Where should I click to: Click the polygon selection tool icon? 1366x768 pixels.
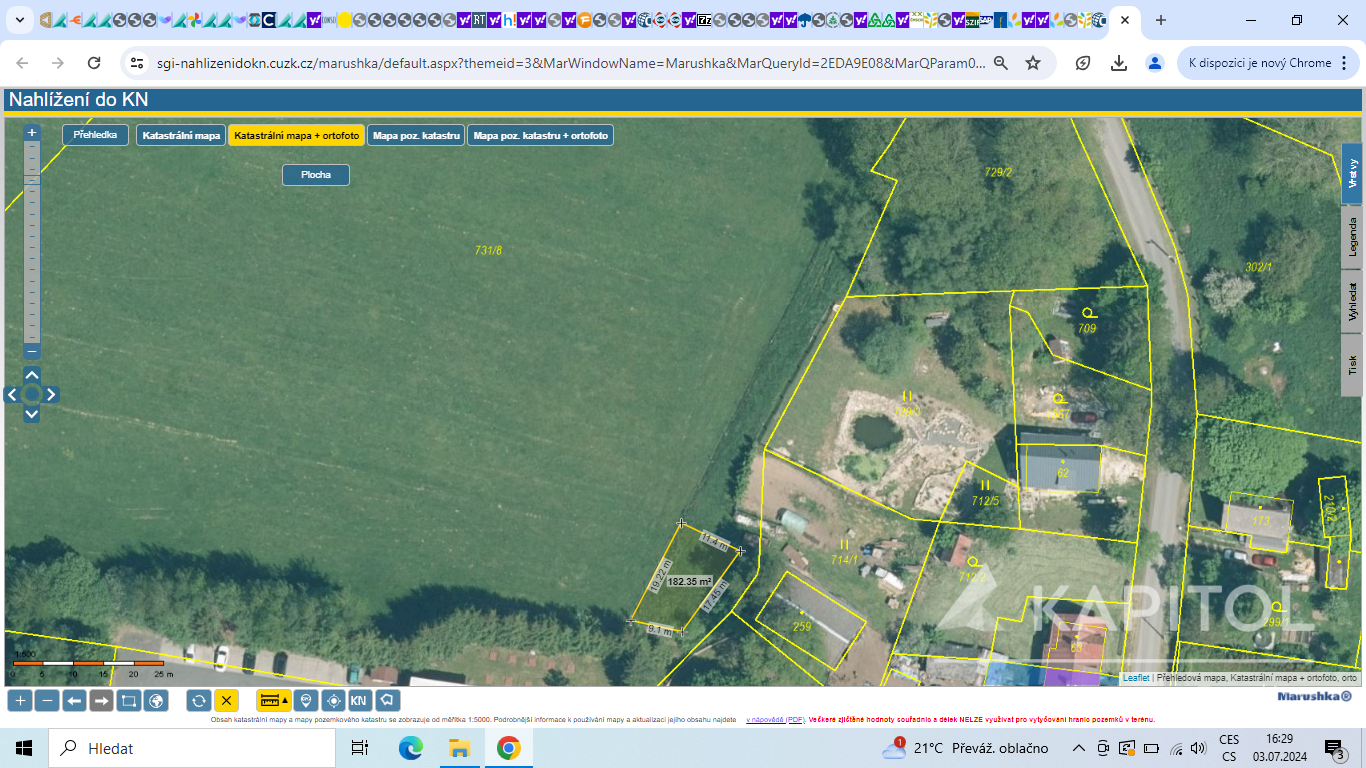coord(387,701)
